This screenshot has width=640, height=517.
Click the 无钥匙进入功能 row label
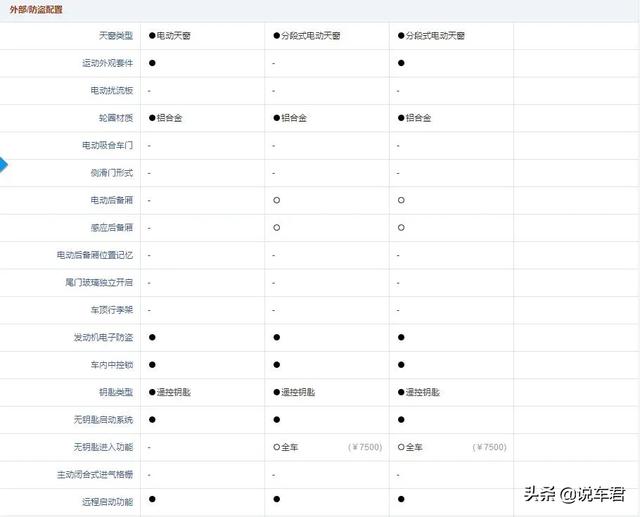pos(103,447)
